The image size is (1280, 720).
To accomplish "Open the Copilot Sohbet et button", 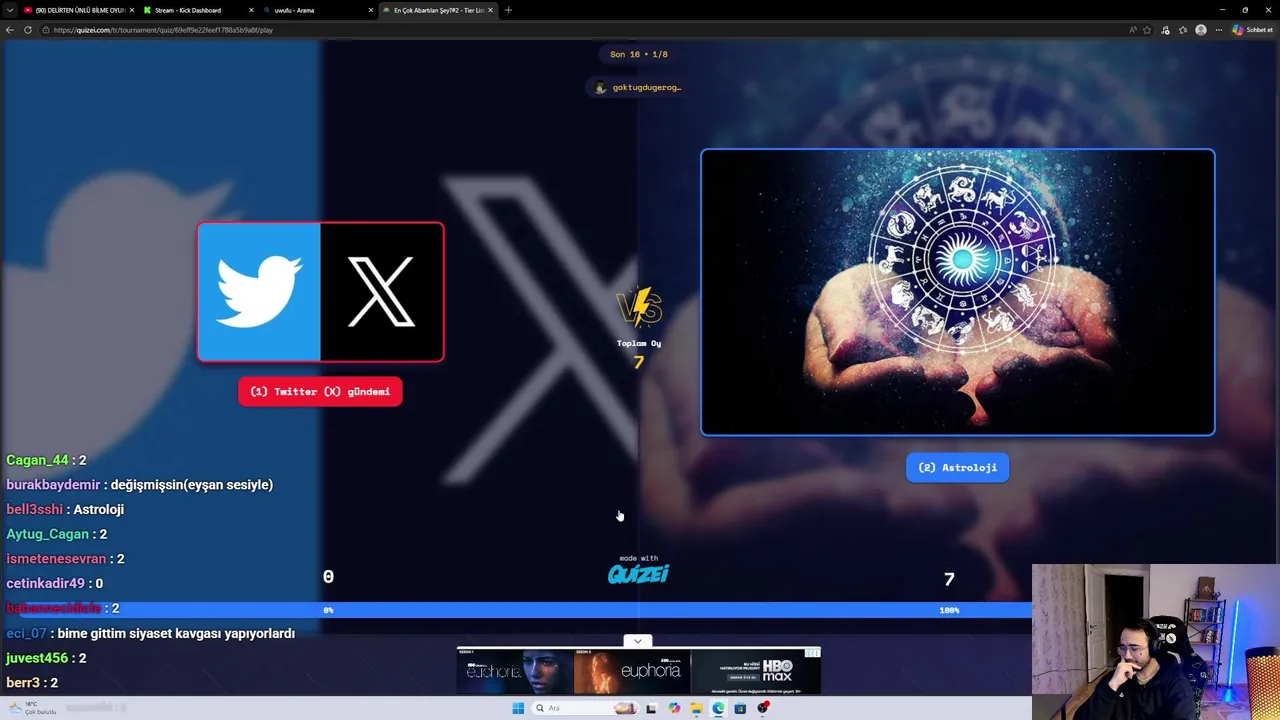I will coord(1252,30).
